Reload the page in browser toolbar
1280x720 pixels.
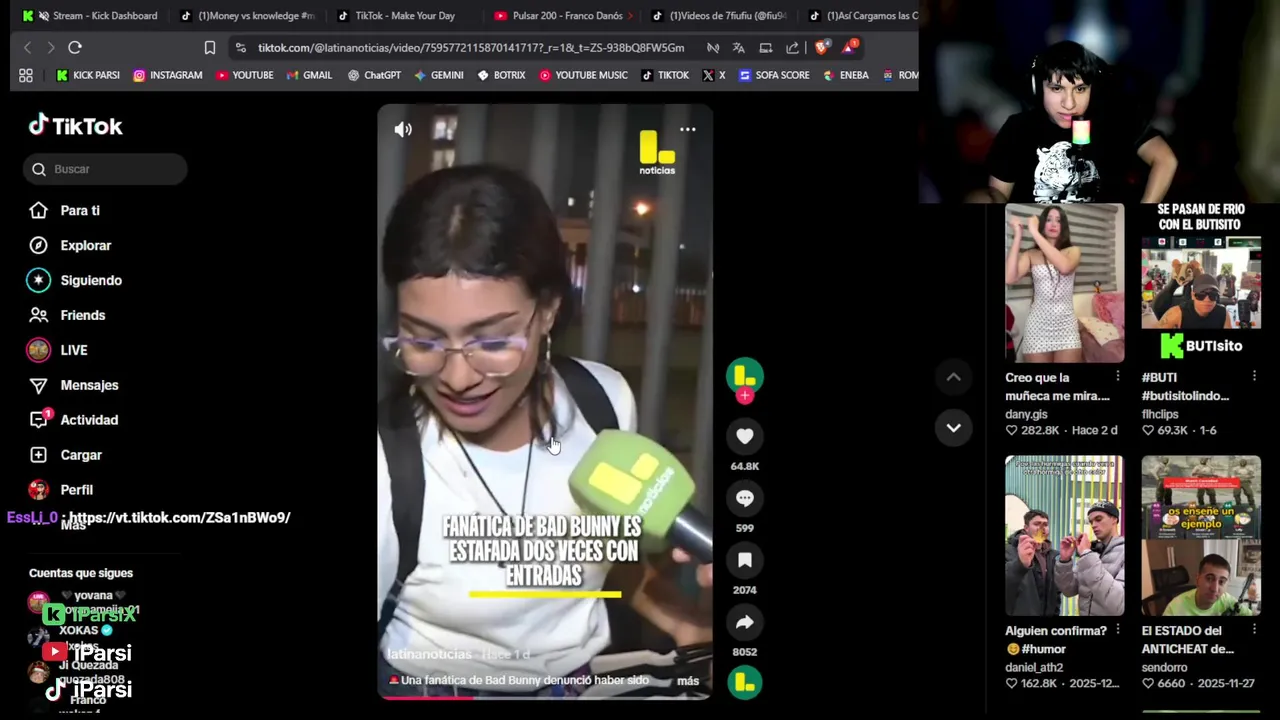pyautogui.click(x=75, y=47)
